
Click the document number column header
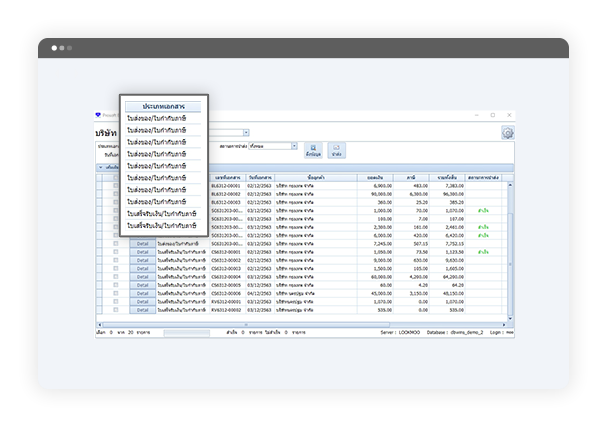228,177
